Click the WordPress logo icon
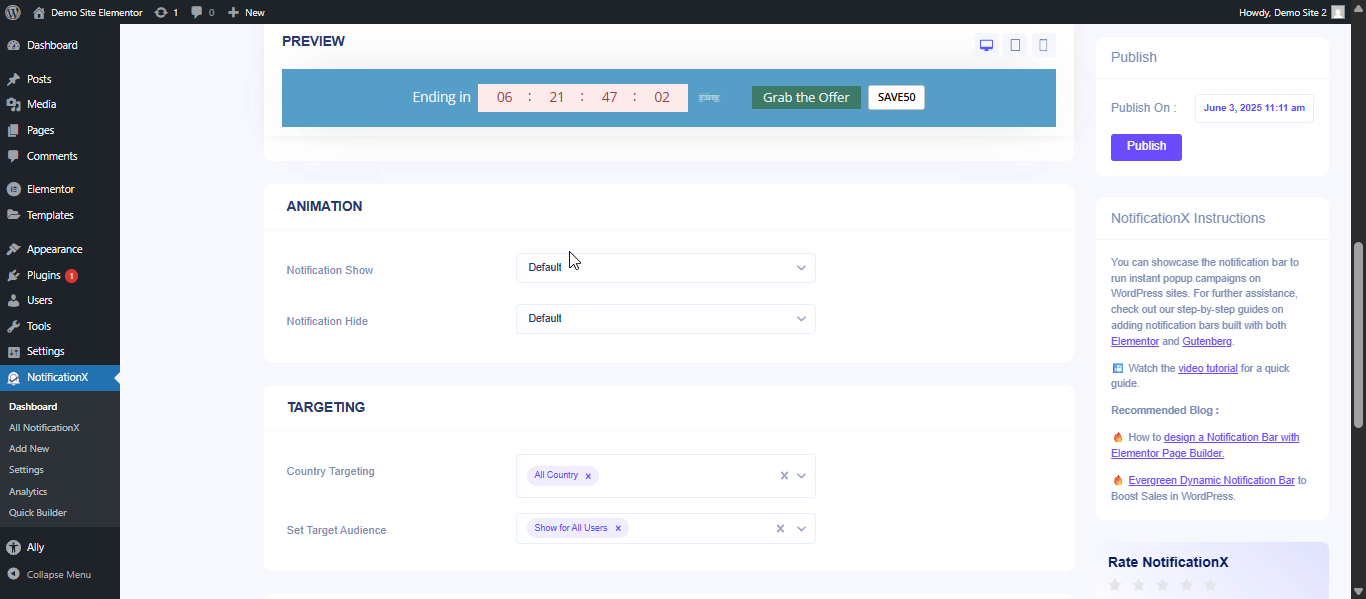The height and width of the screenshot is (599, 1366). (13, 12)
